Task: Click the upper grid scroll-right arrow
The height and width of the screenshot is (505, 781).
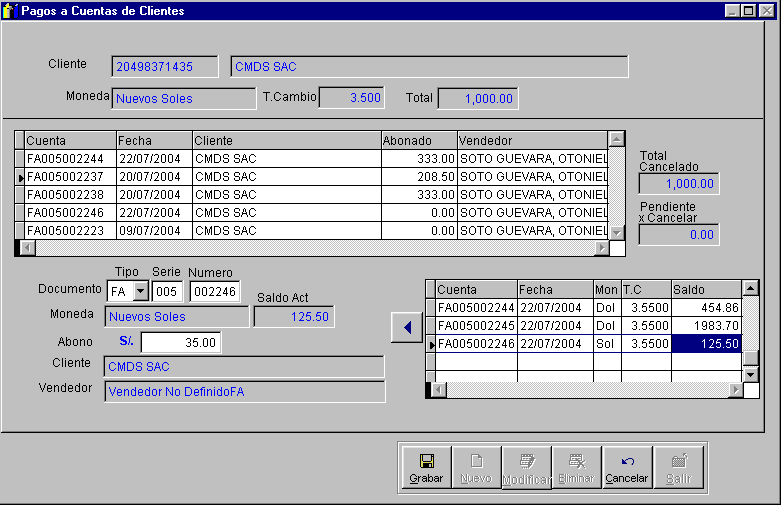Action: [x=602, y=248]
